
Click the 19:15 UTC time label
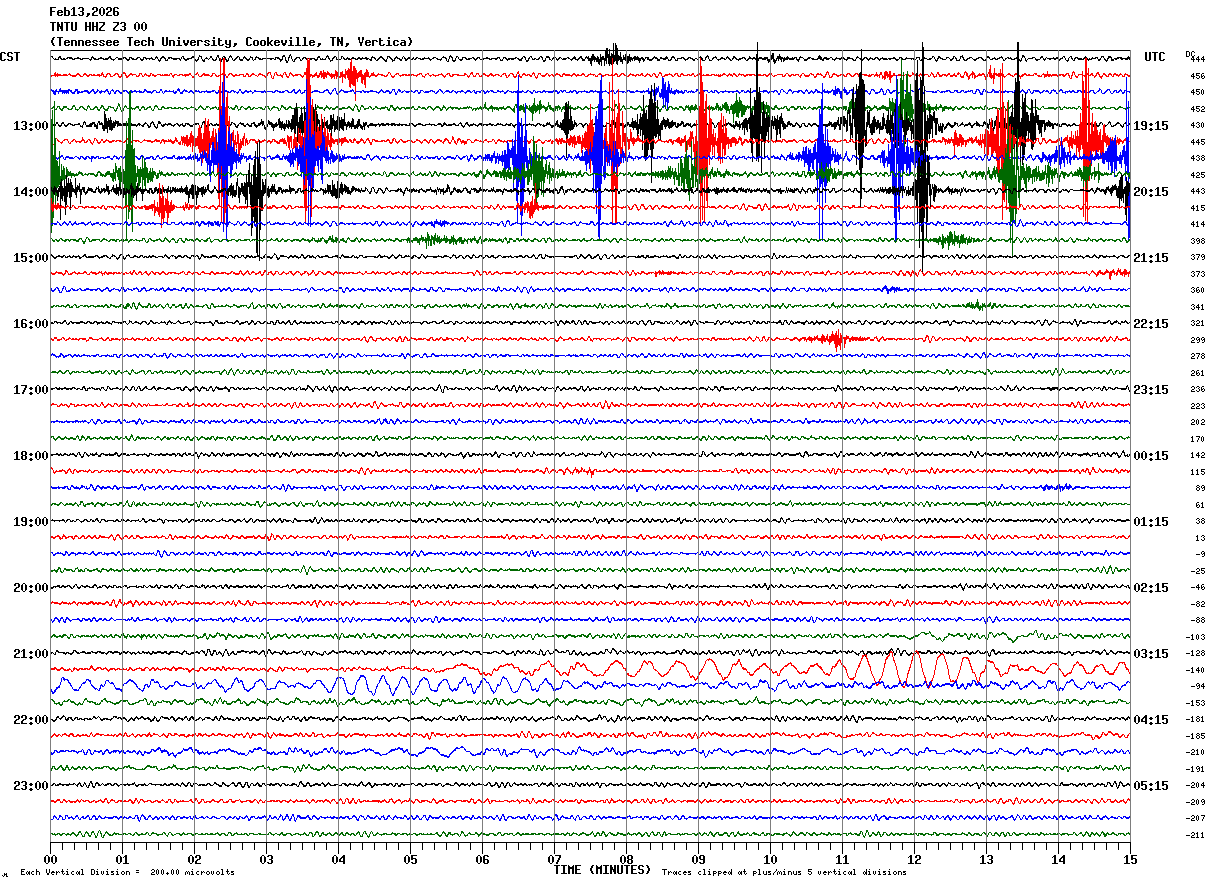(1151, 126)
